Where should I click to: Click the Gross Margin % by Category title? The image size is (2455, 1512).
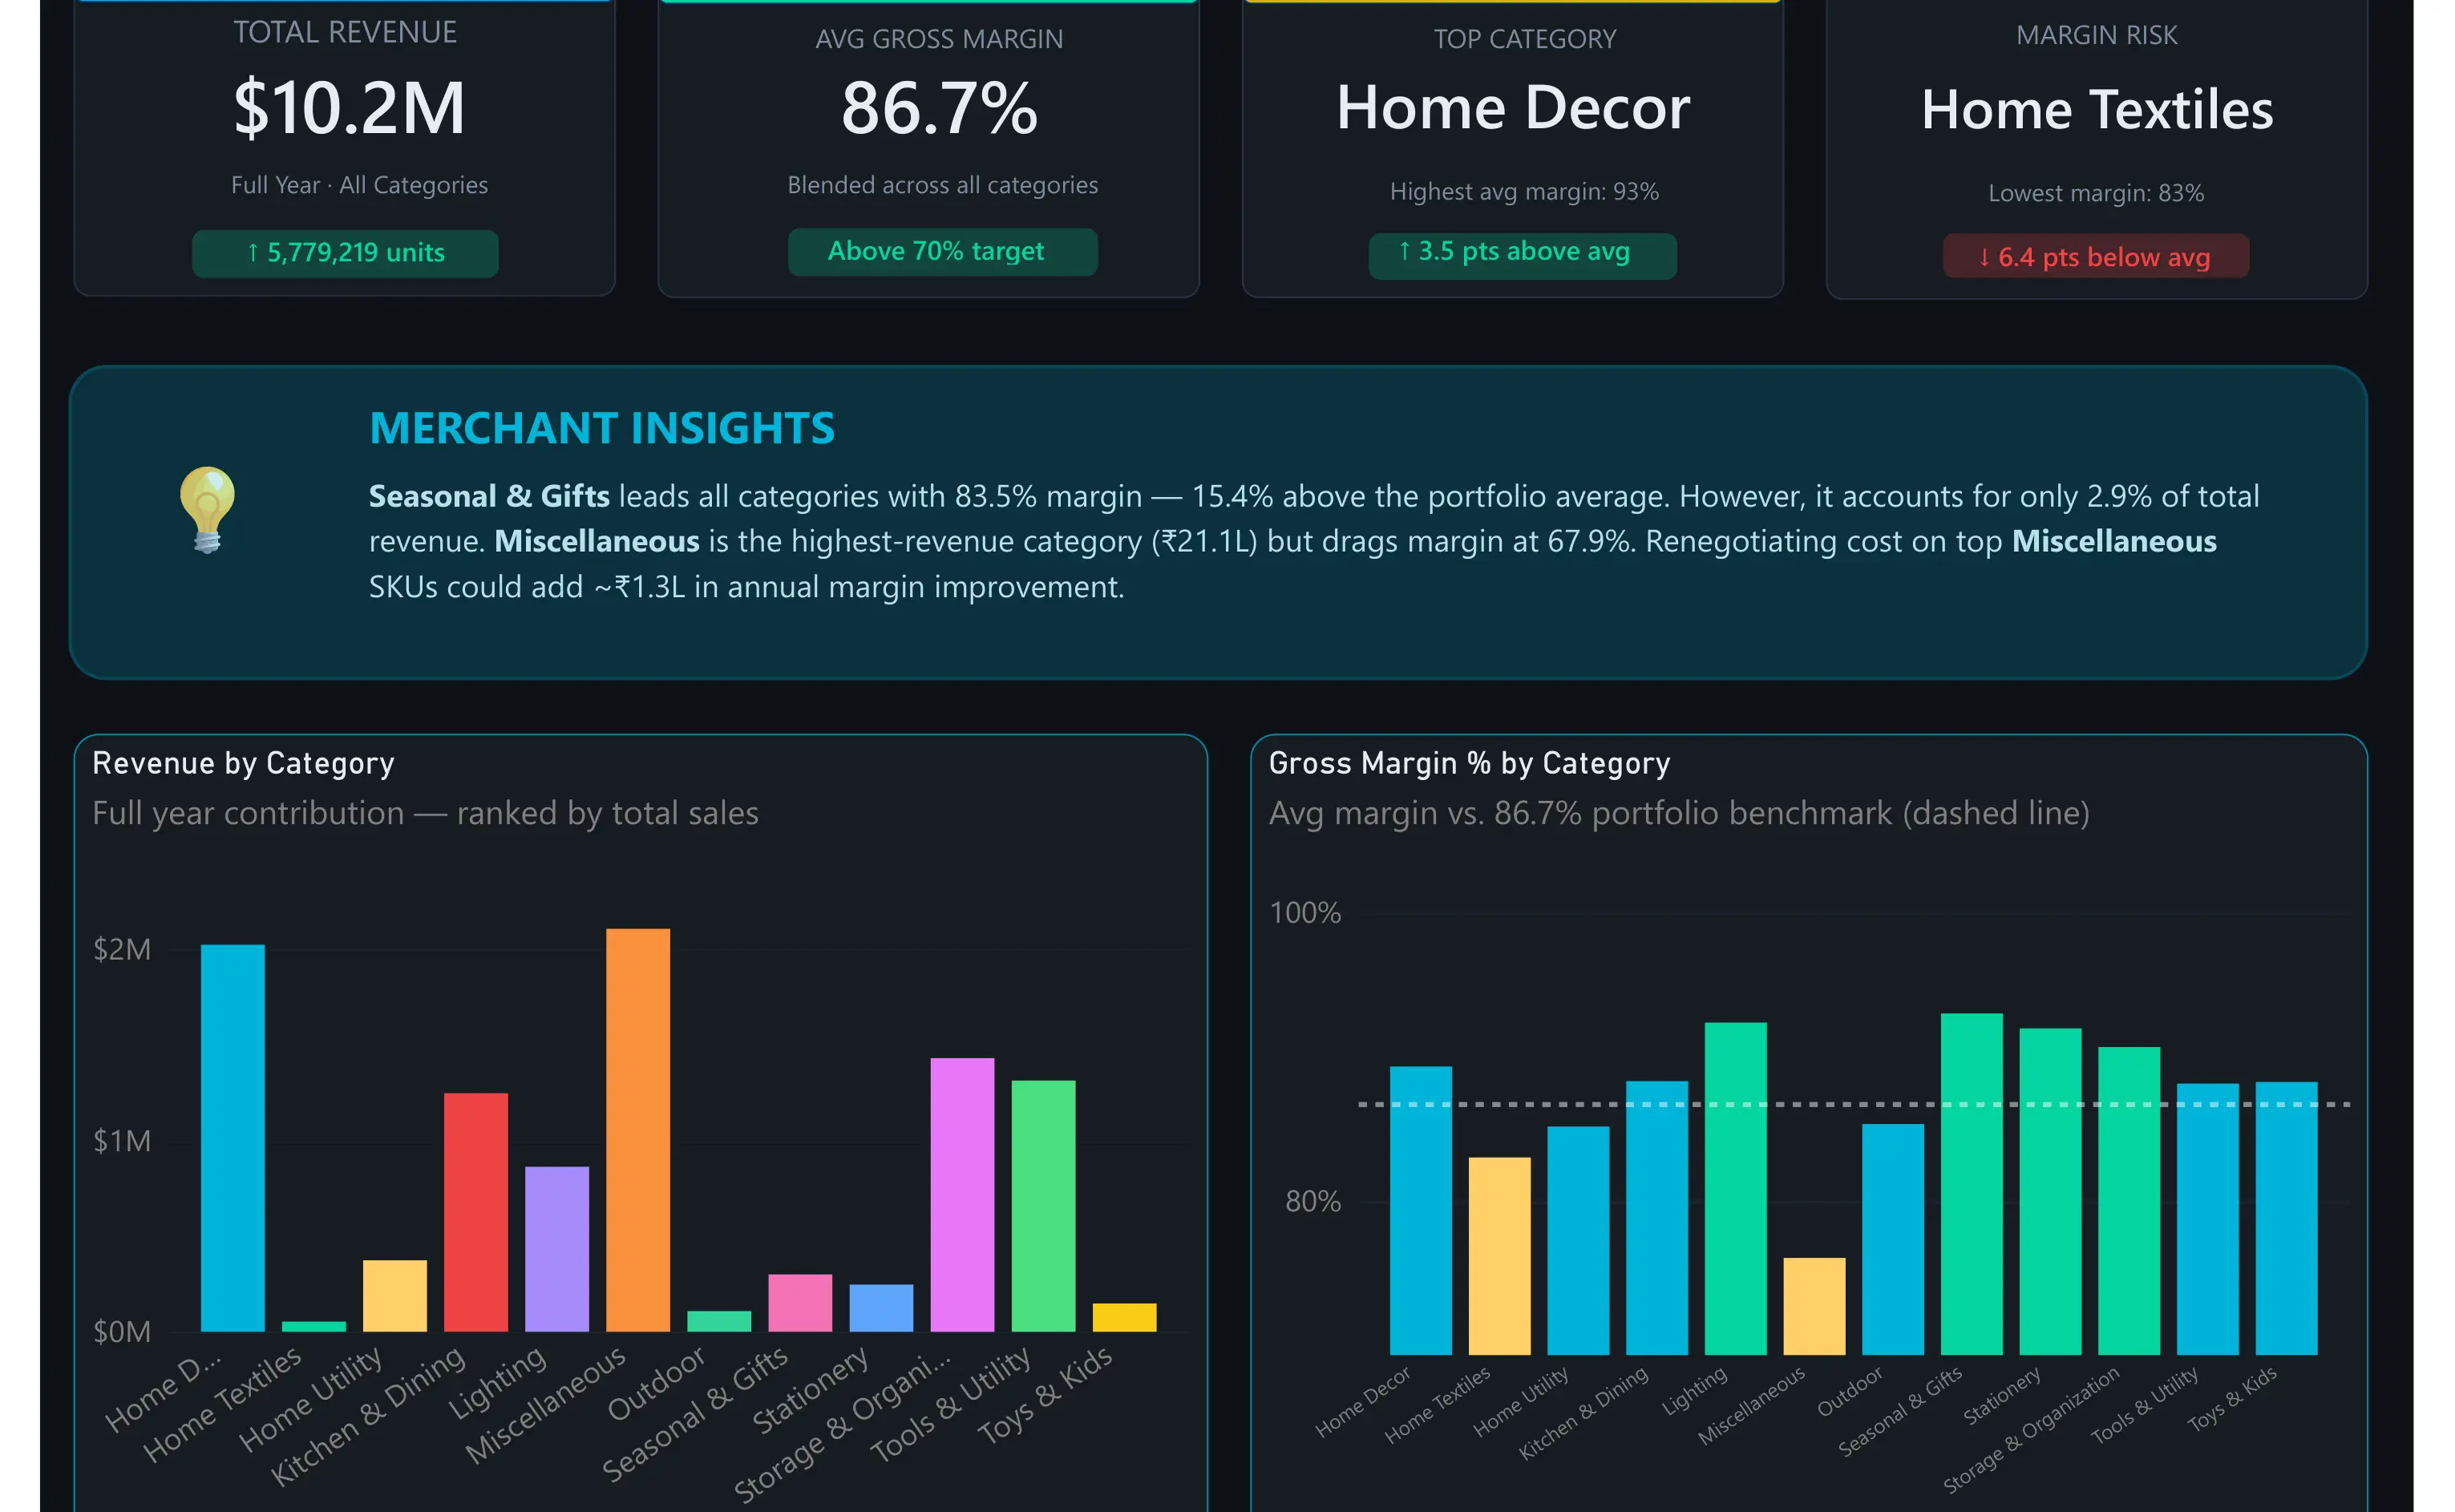[1469, 763]
